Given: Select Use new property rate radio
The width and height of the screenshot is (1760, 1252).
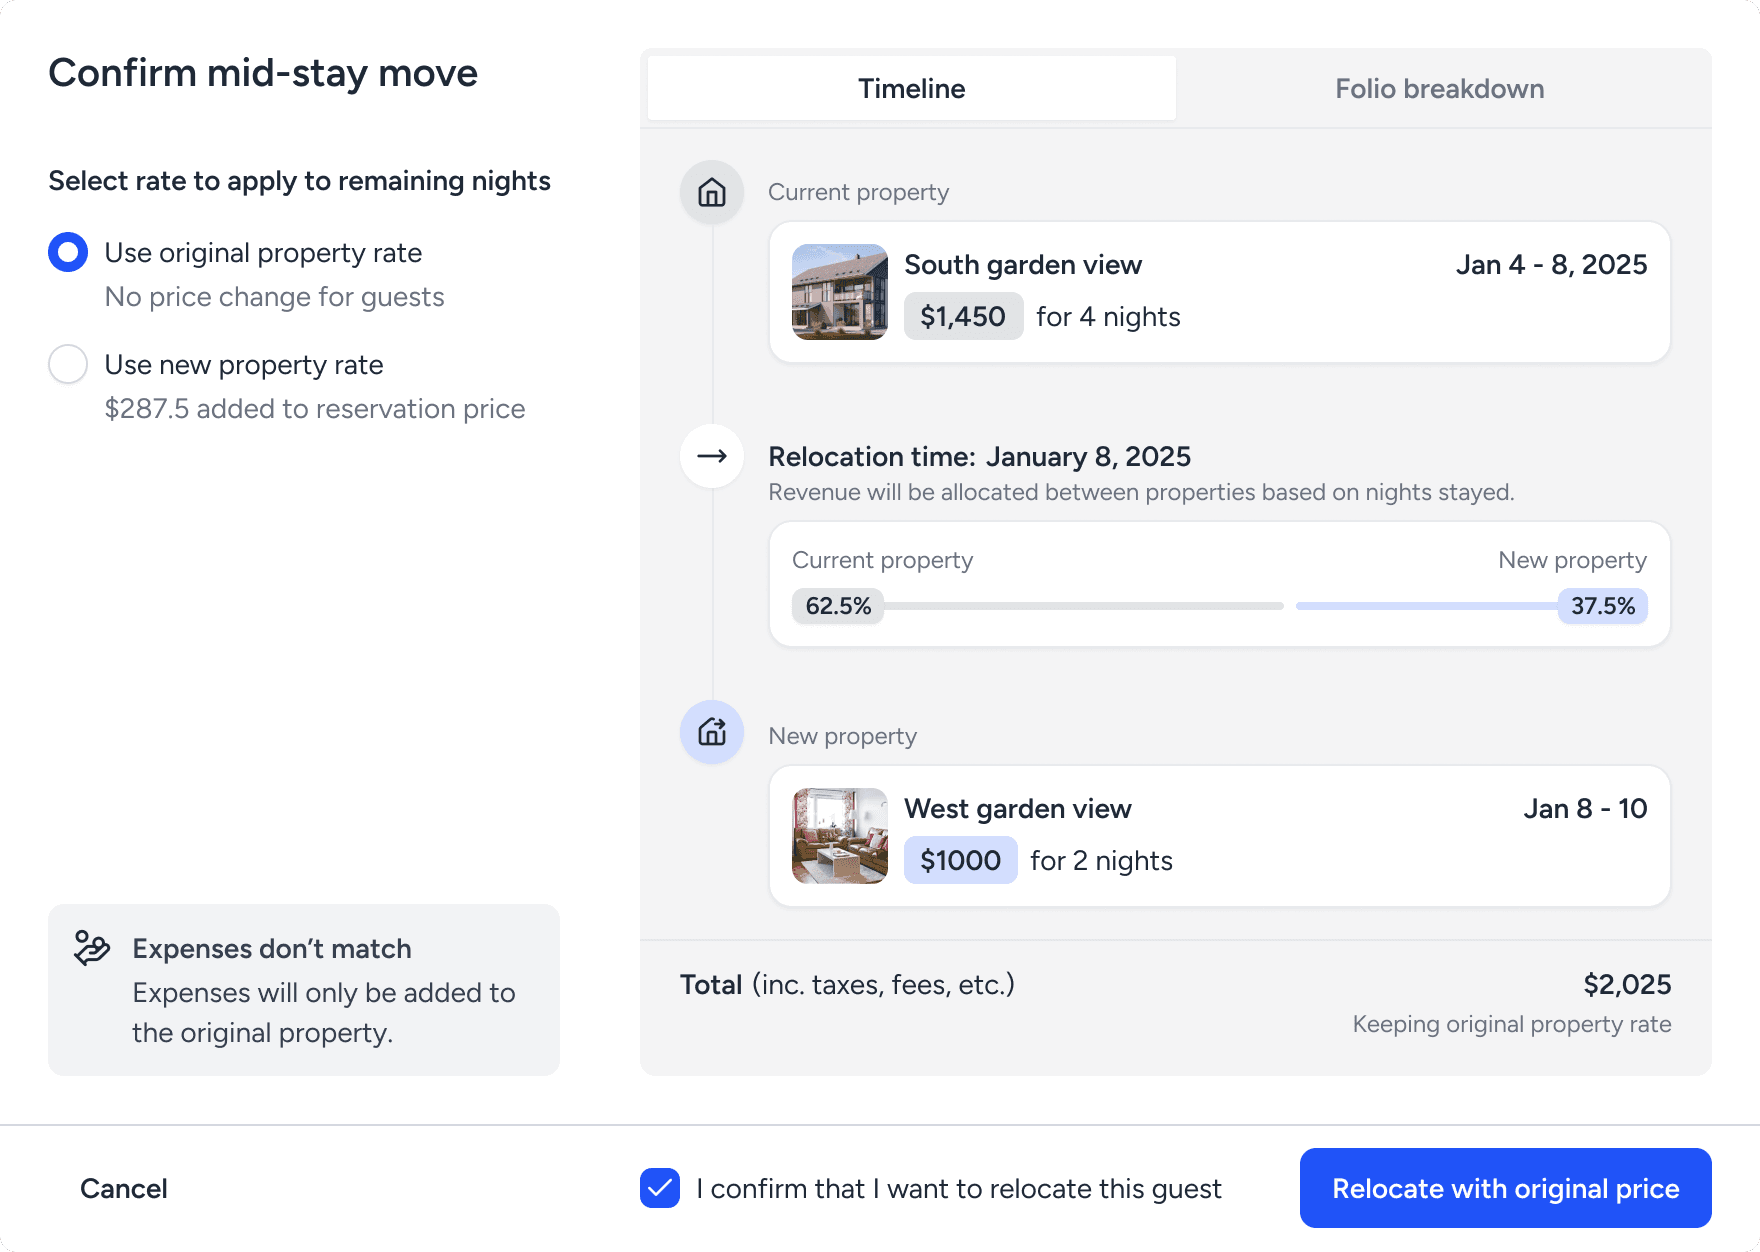Looking at the screenshot, I should (68, 364).
